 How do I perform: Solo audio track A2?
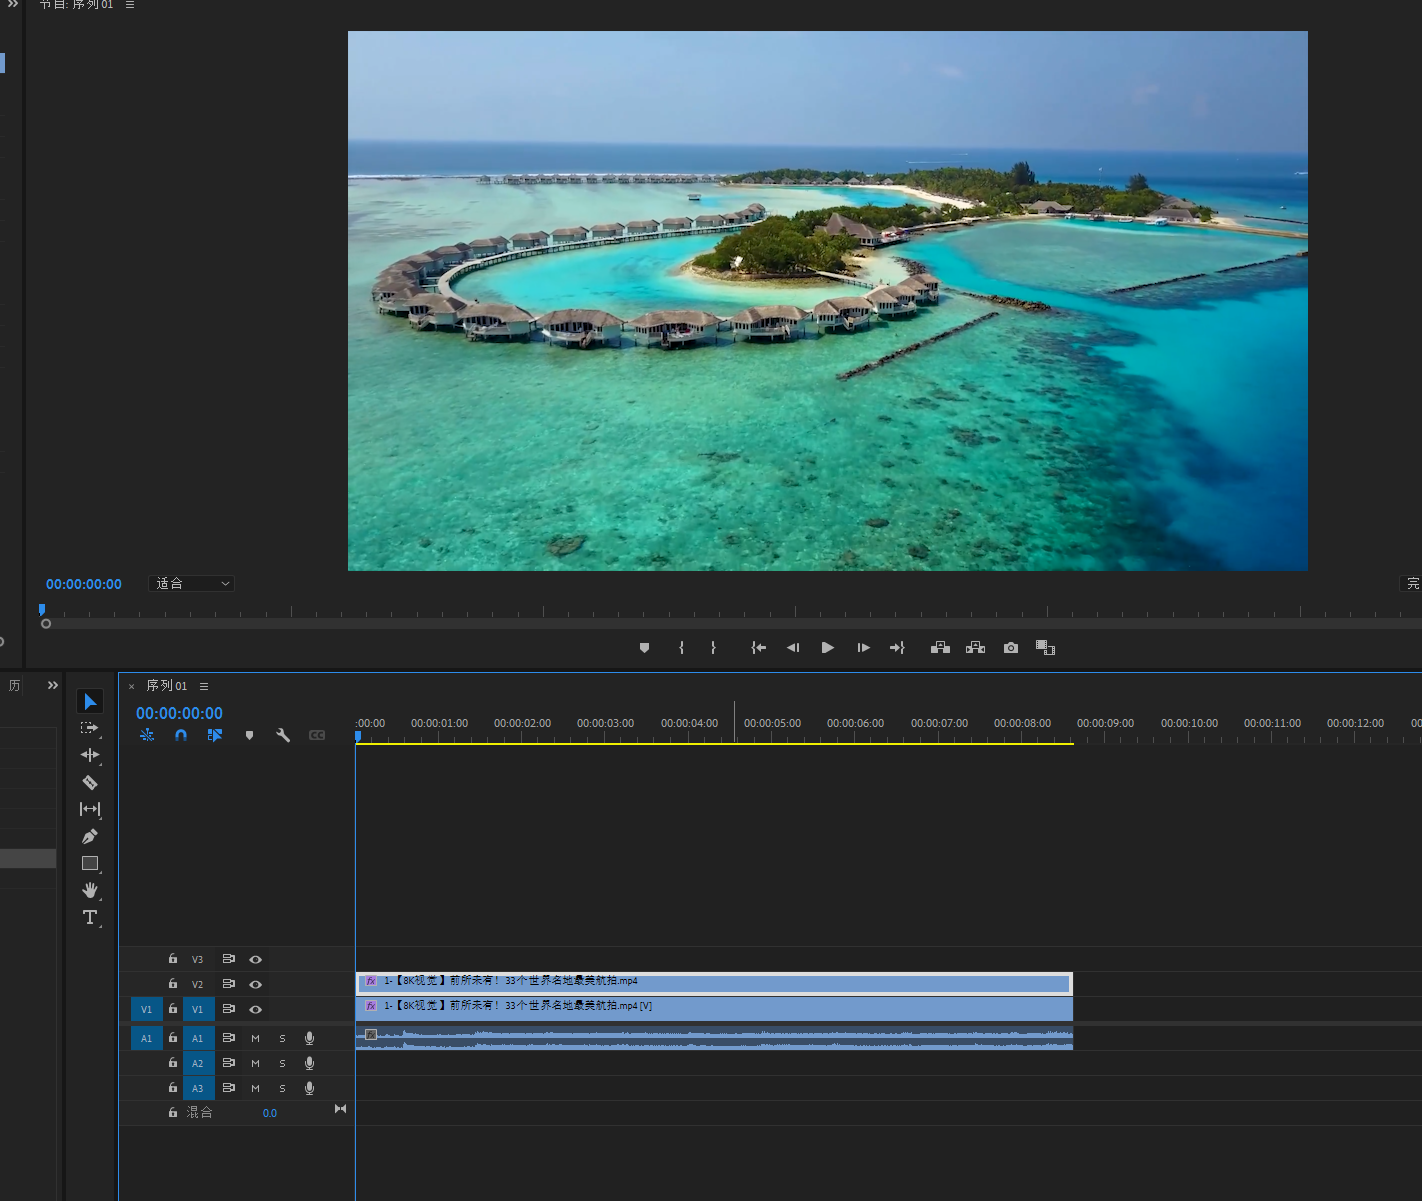pyautogui.click(x=282, y=1063)
